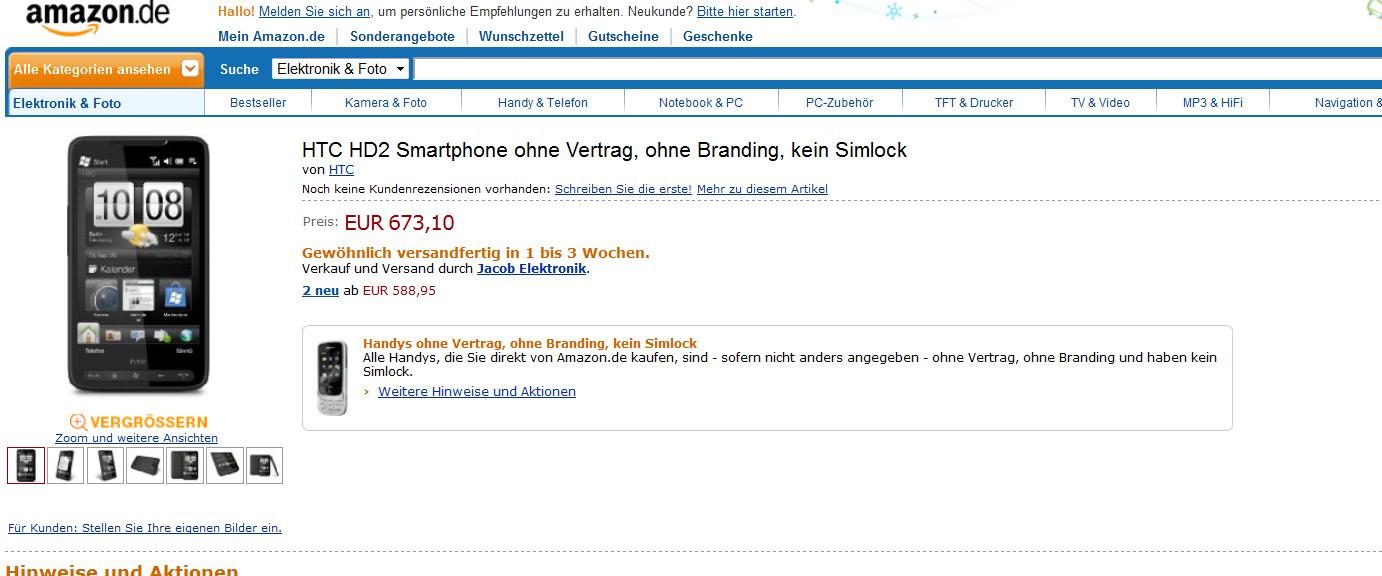Select the first HTC HD2 thumbnail

click(26, 465)
